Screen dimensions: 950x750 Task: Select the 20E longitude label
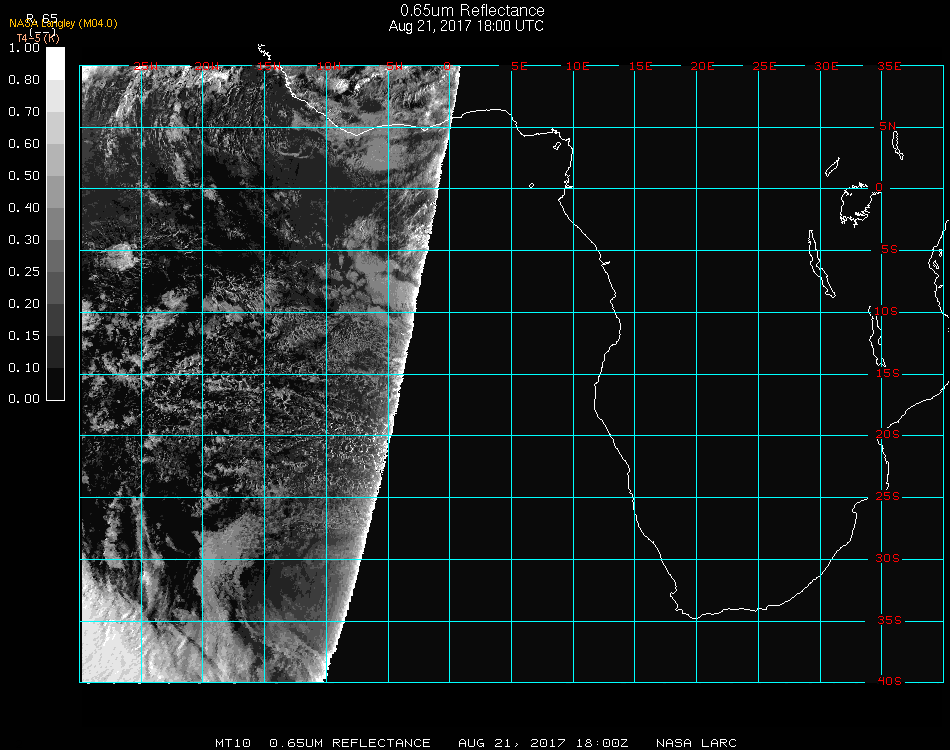702,66
